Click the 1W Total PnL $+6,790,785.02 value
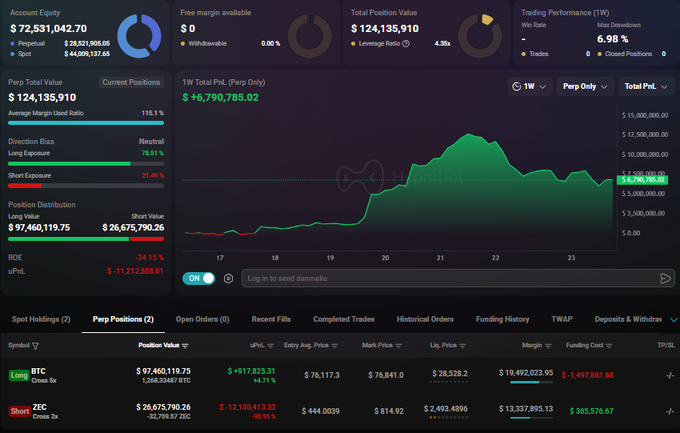The height and width of the screenshot is (433, 680). point(220,98)
